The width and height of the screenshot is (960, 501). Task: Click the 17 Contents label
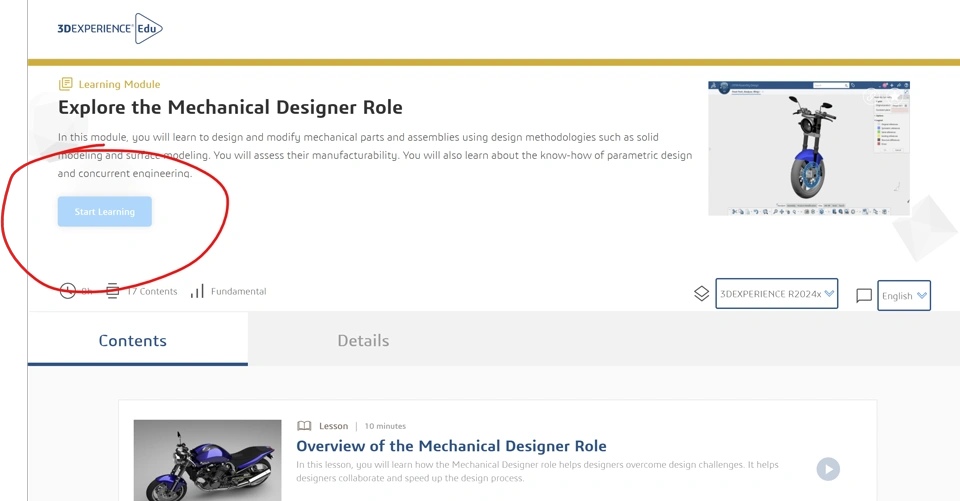(x=152, y=292)
